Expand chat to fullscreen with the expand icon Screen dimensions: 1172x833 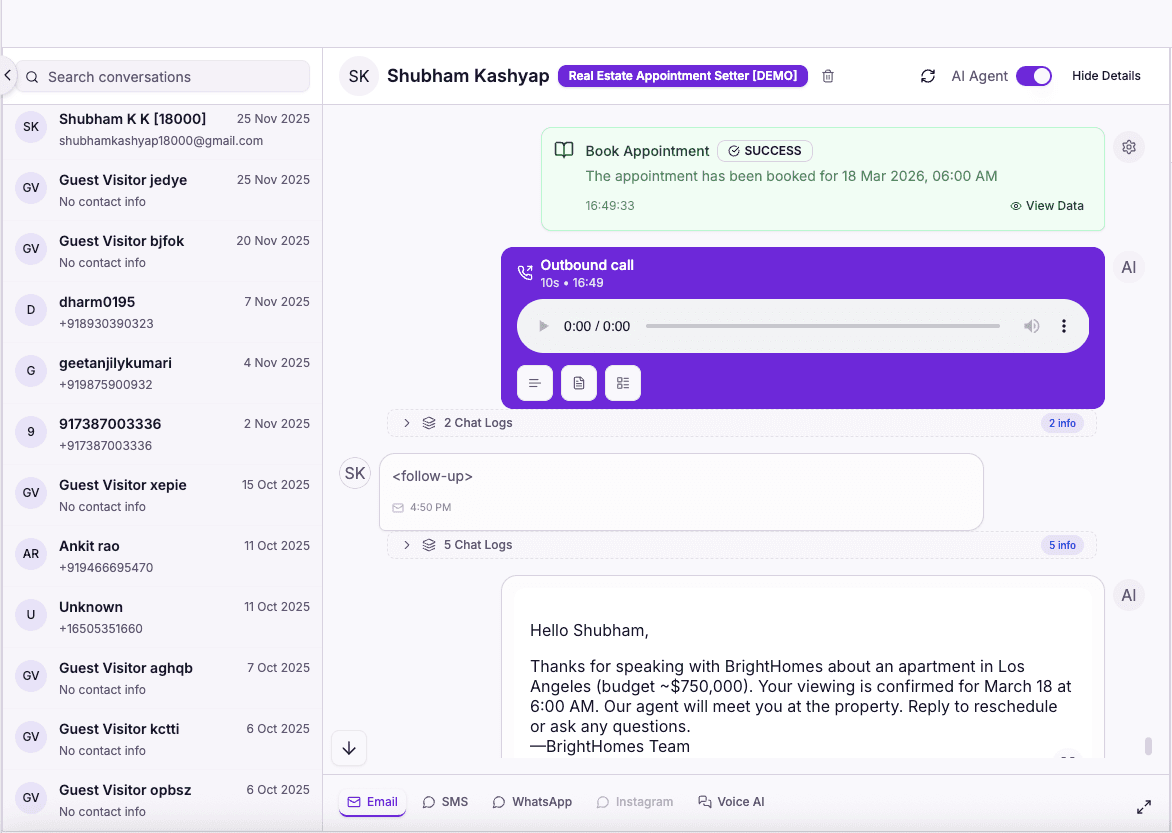(x=1144, y=805)
